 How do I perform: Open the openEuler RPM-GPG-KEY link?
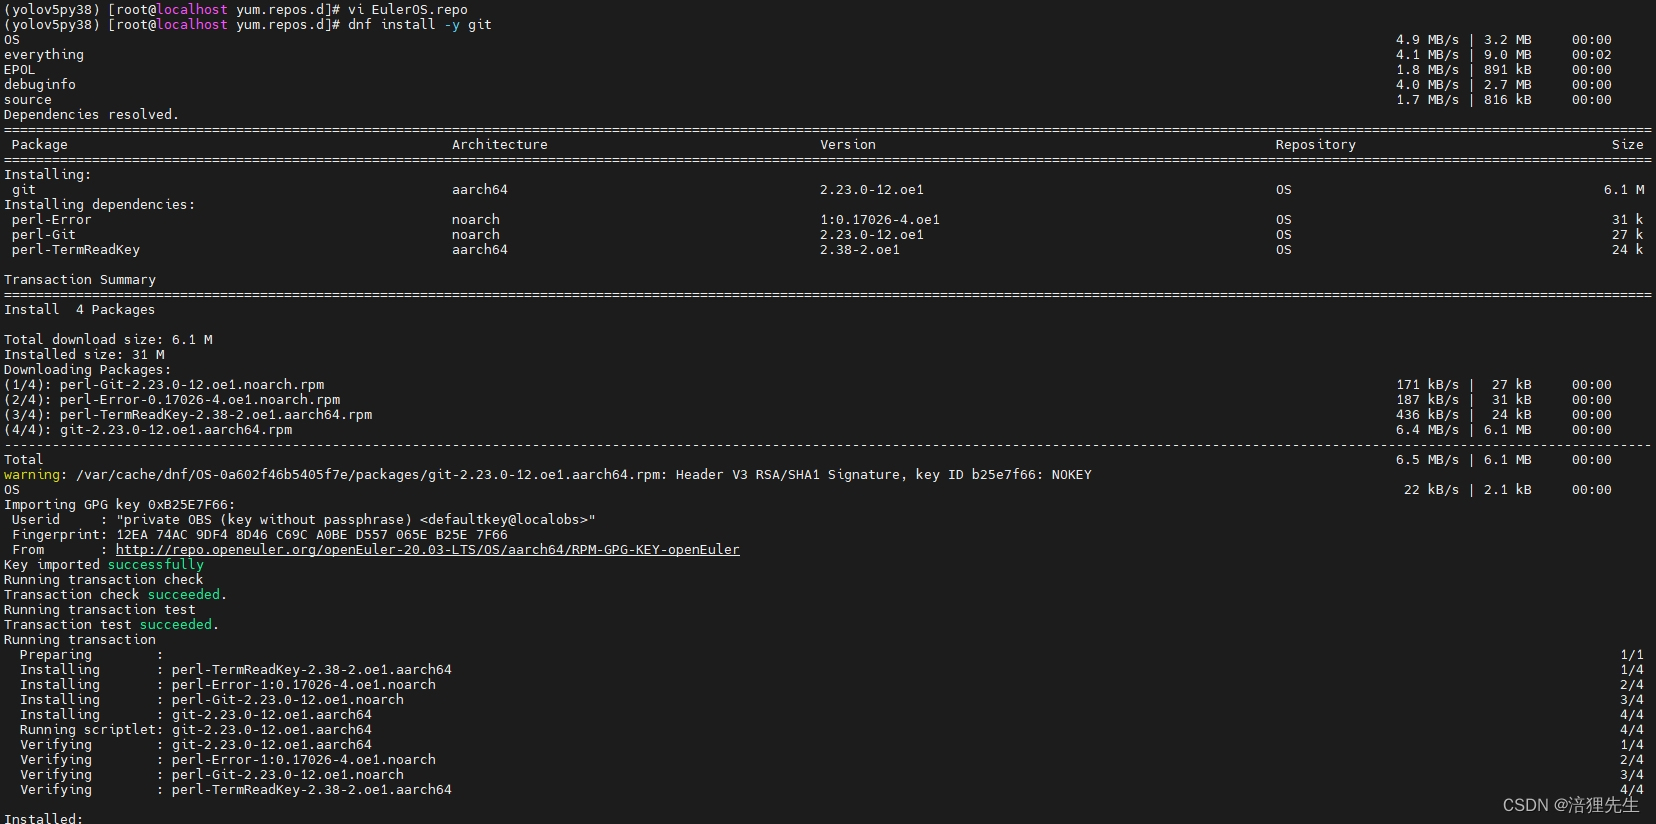428,550
